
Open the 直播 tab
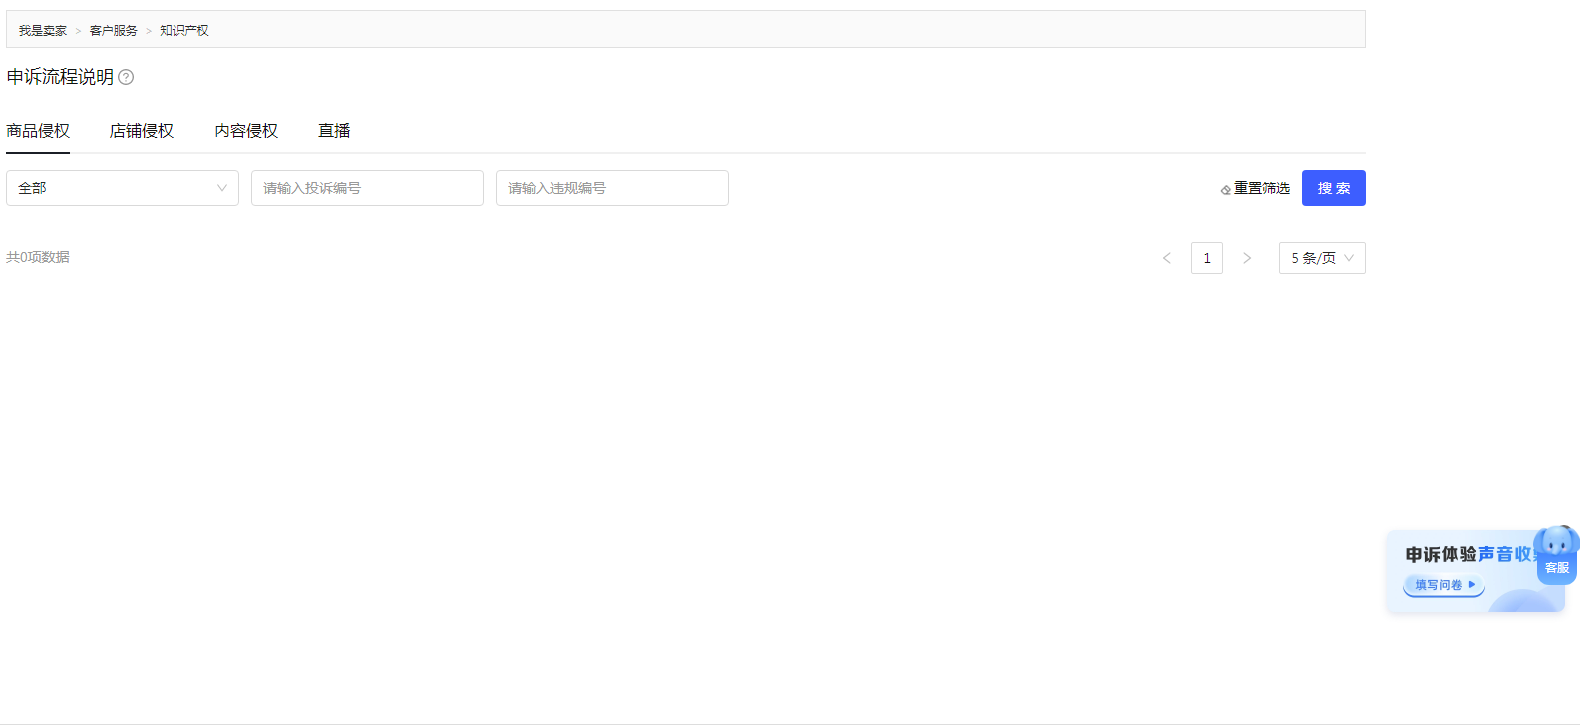pos(334,131)
